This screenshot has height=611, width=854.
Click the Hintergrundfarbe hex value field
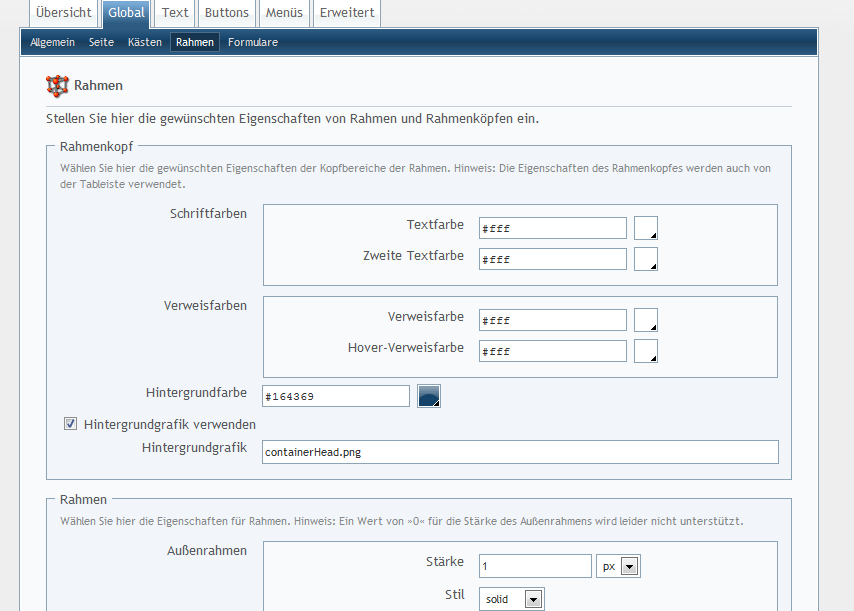[335, 396]
